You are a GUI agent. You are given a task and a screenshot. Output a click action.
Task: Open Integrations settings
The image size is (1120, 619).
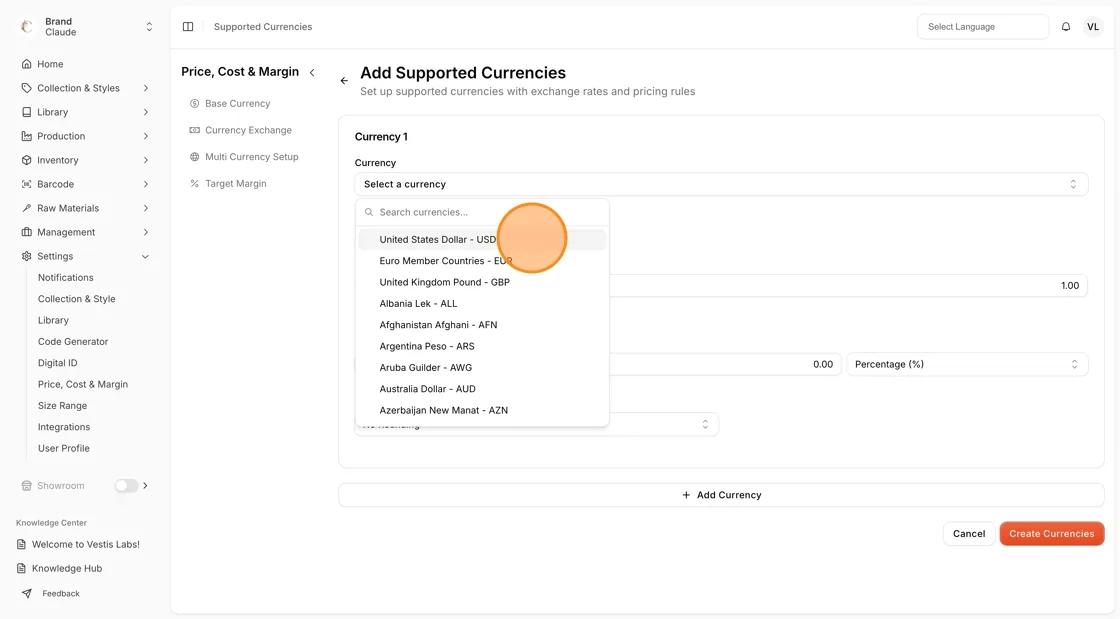tap(64, 427)
